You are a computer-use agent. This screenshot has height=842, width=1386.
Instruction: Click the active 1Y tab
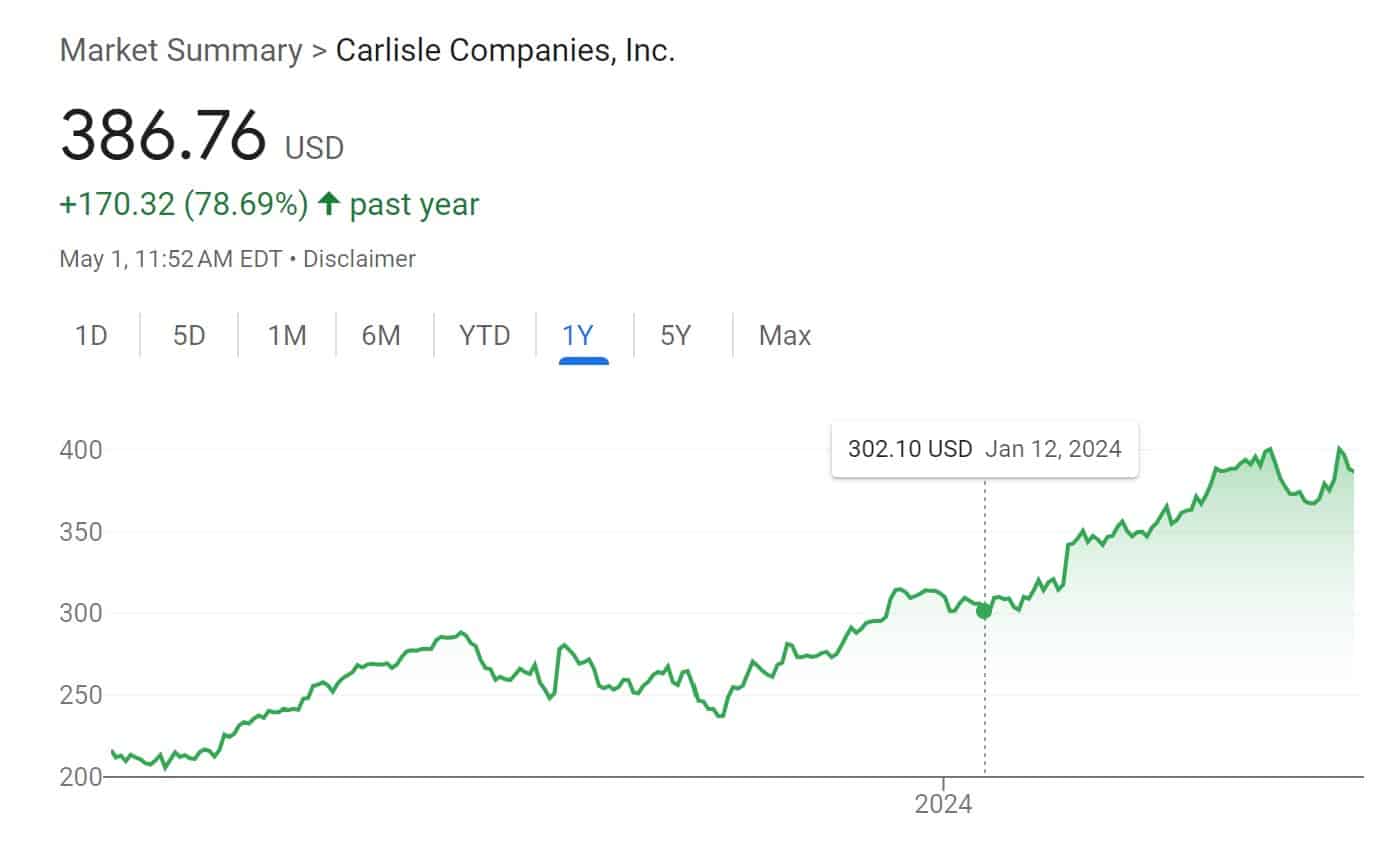[x=579, y=335]
